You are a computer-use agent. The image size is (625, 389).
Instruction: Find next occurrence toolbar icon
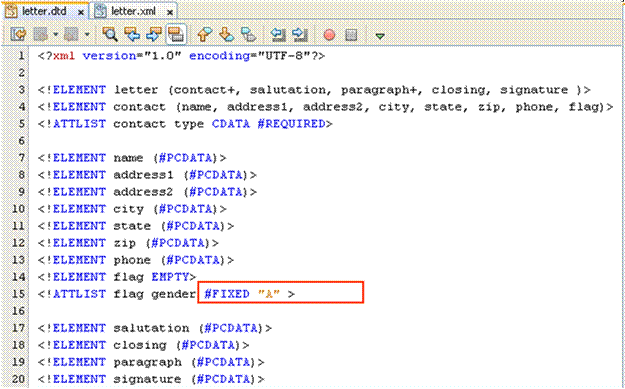154,35
